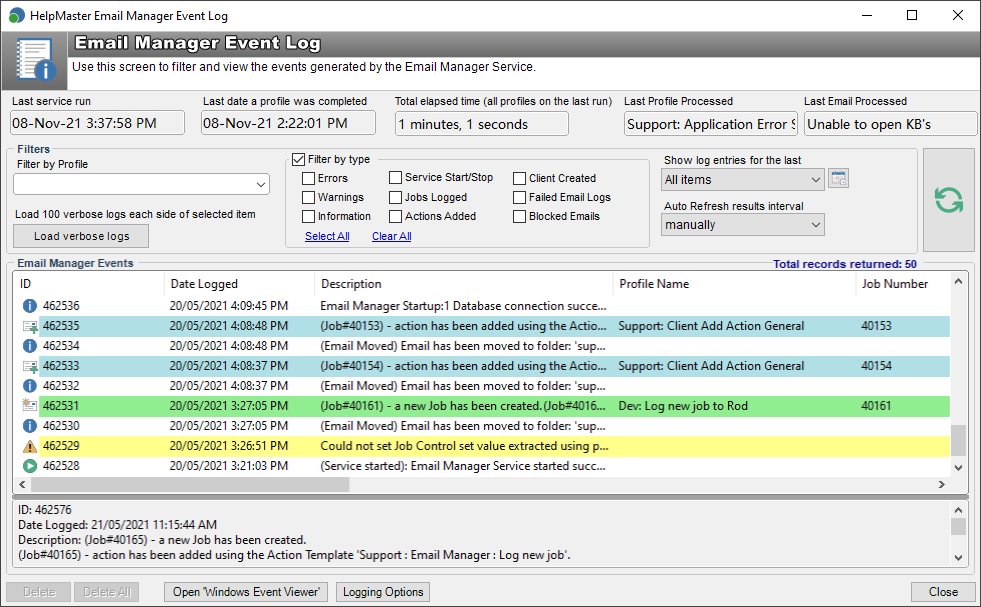Check the Blocked Emails filter
The image size is (981, 607).
pos(519,216)
